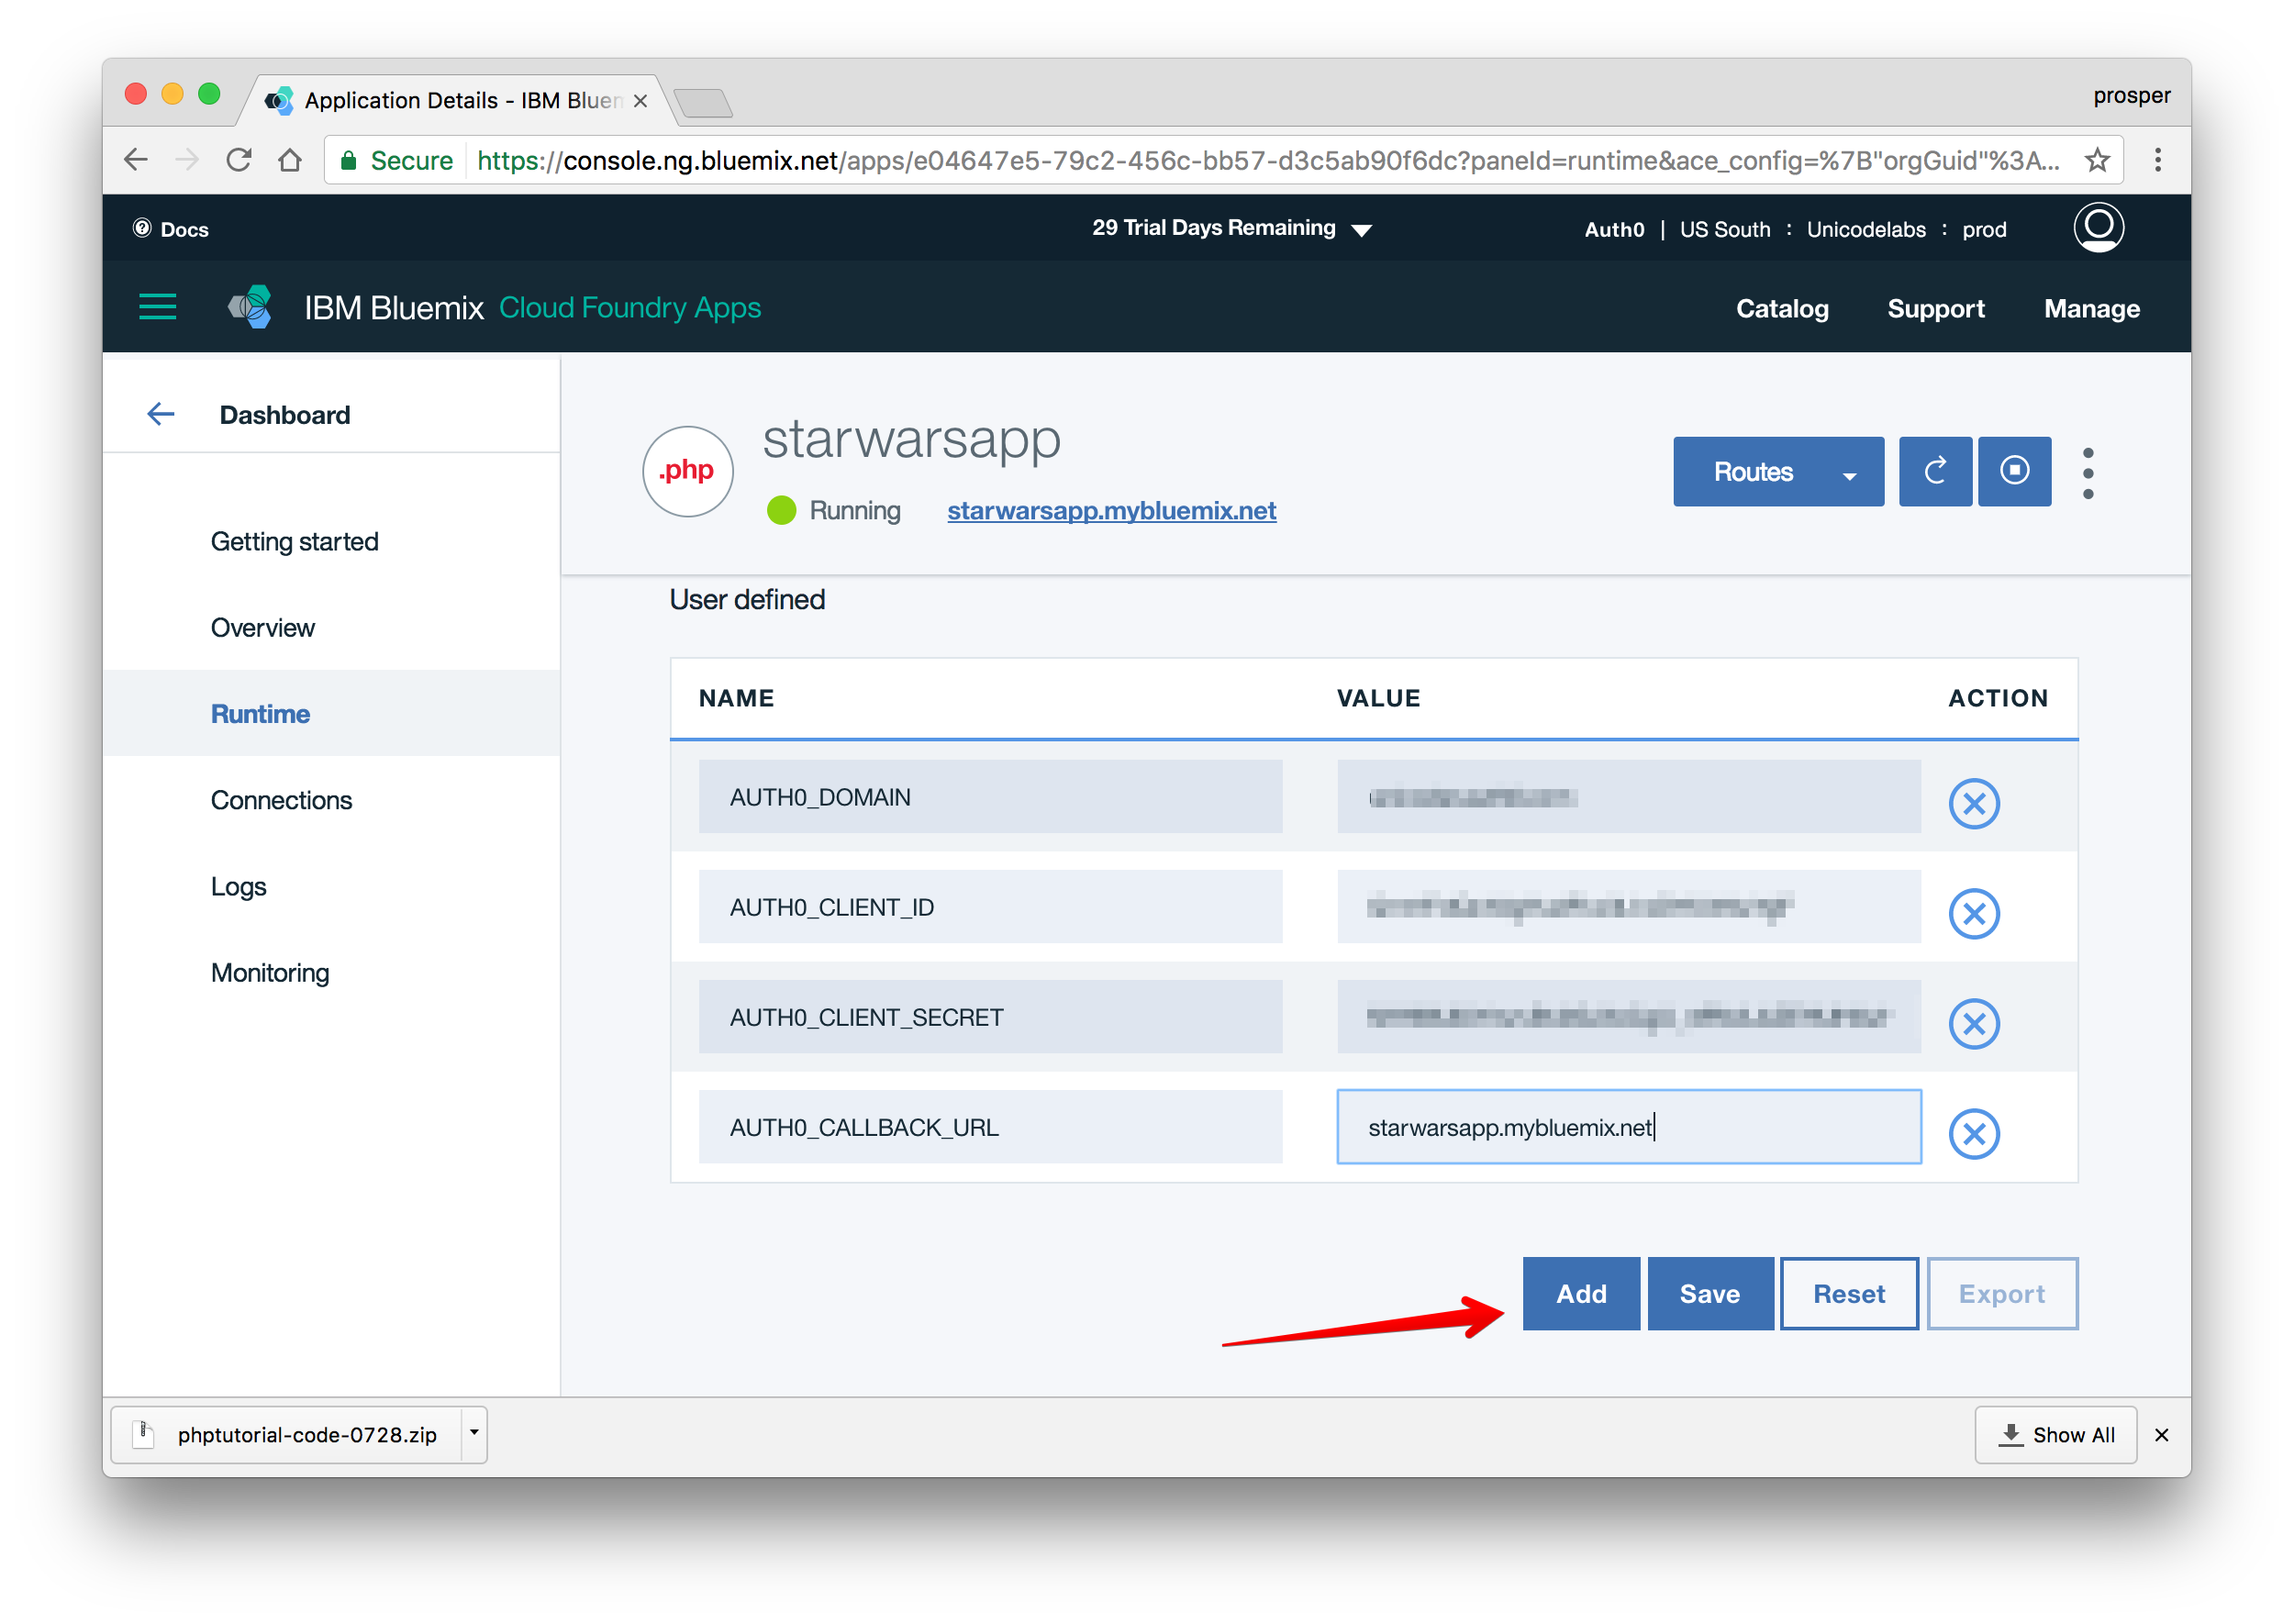Click the browser forward arrow
This screenshot has height=1624, width=2294.
click(187, 160)
